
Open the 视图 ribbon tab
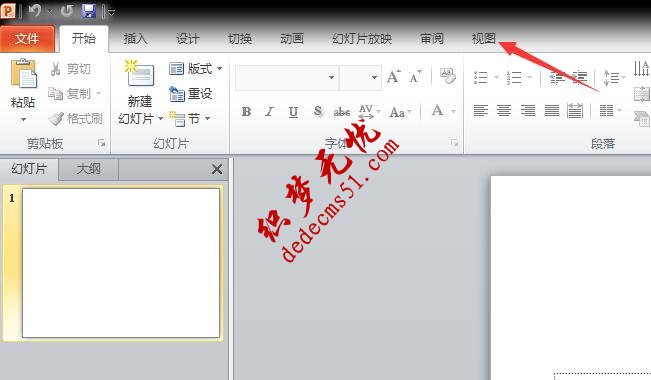484,39
